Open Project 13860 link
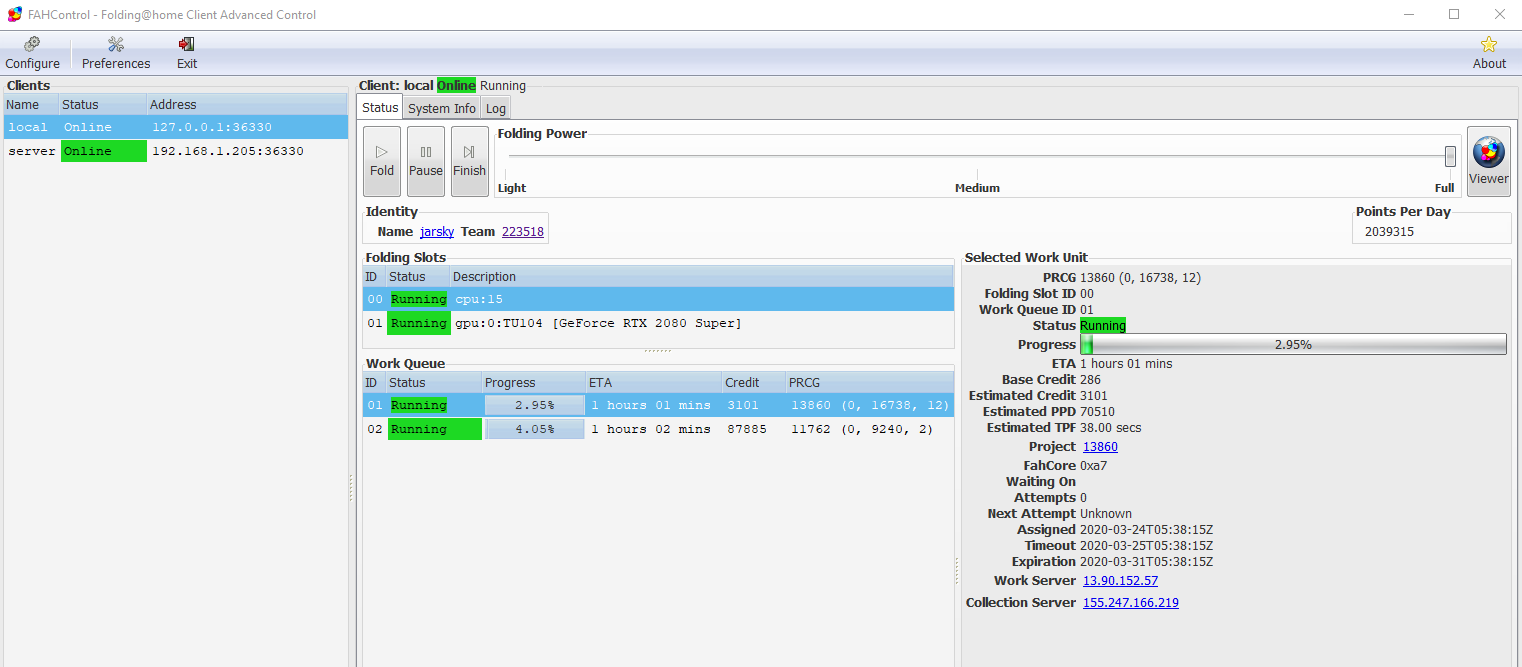 pyautogui.click(x=1100, y=447)
